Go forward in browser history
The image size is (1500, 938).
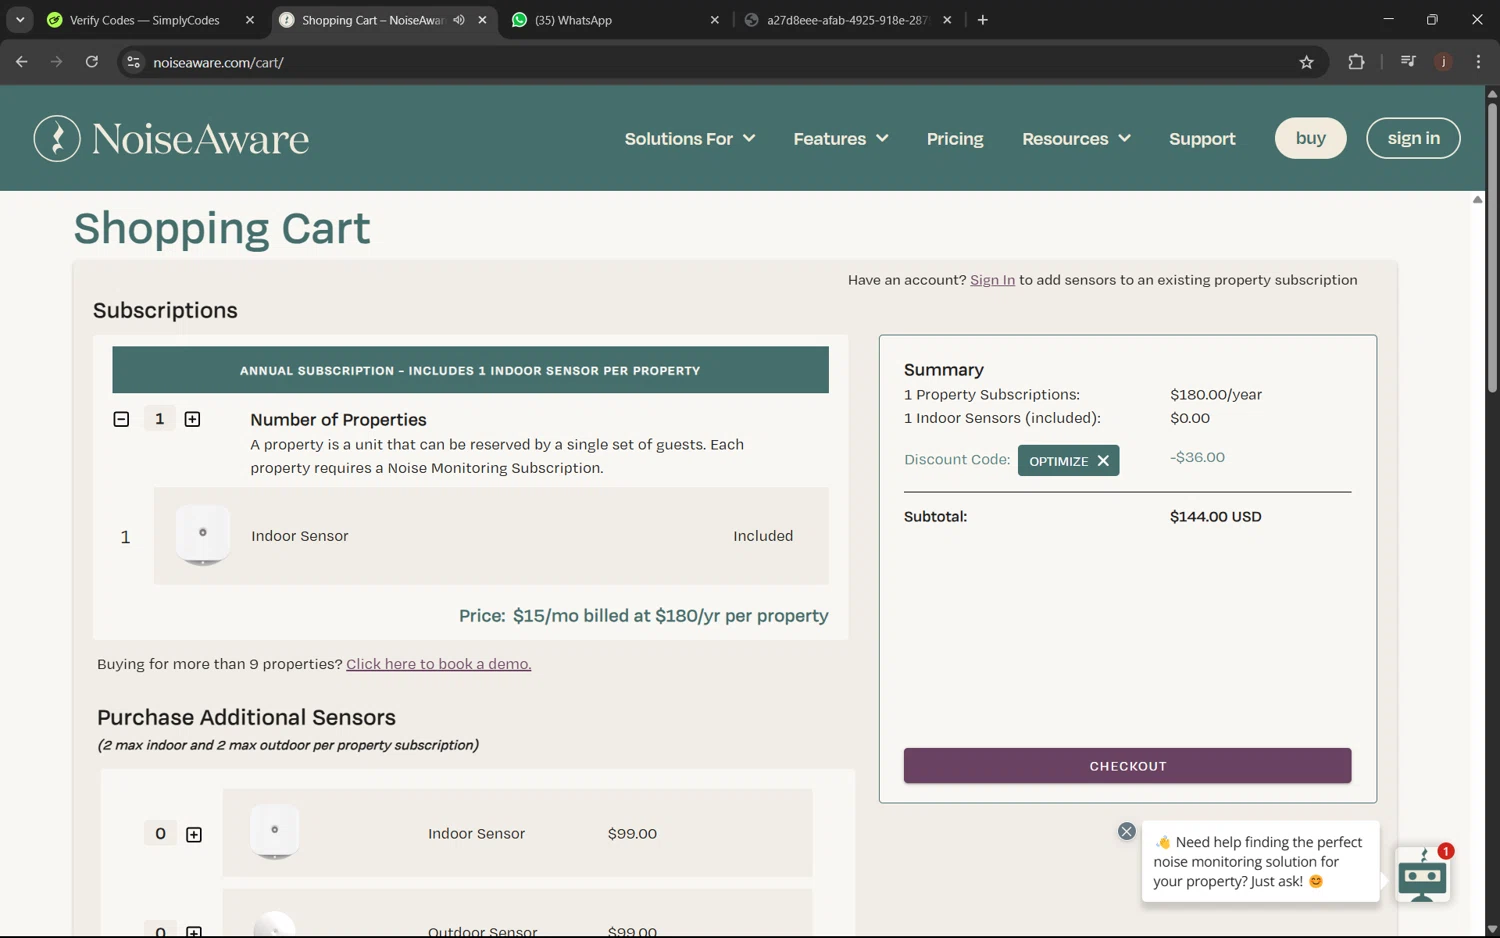tap(57, 62)
